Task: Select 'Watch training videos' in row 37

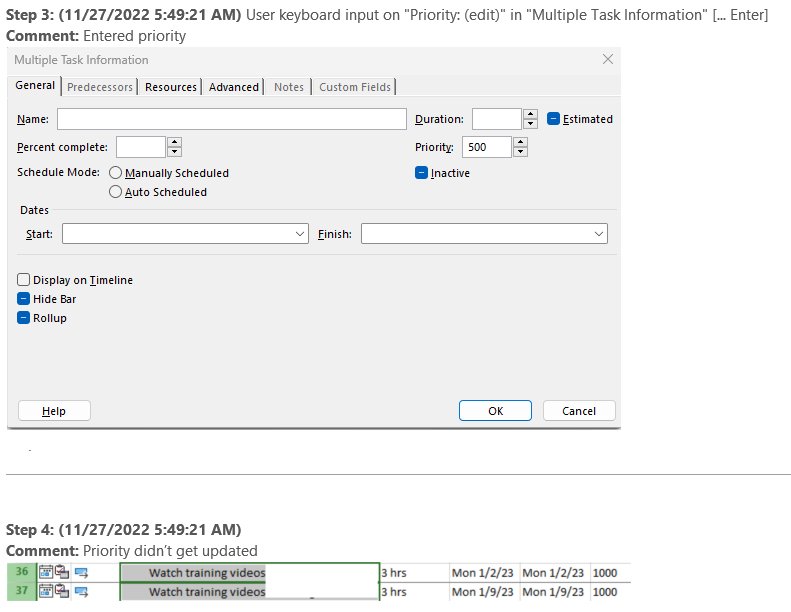Action: pos(207,592)
